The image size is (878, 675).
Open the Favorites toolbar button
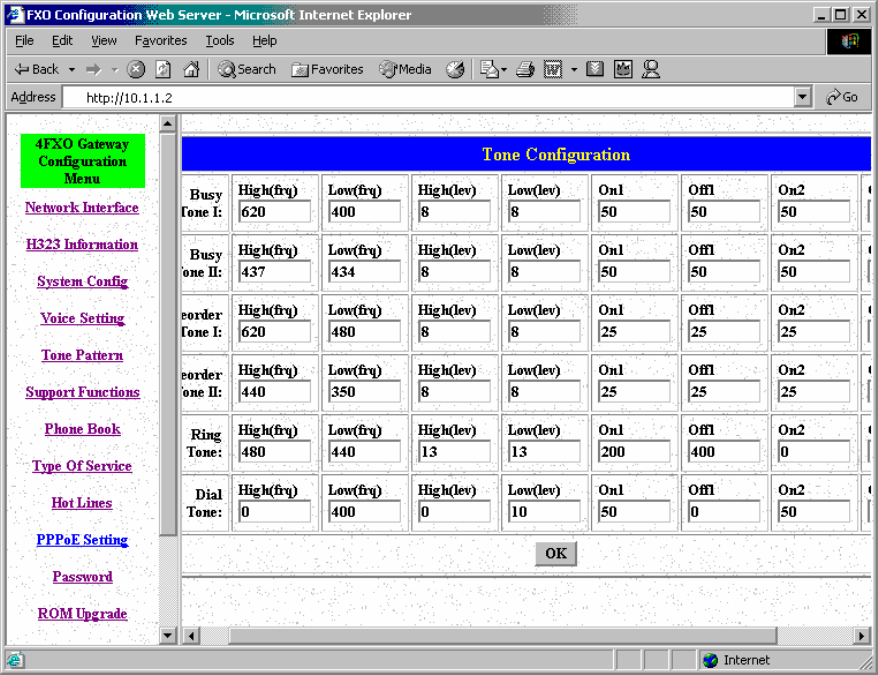327,70
